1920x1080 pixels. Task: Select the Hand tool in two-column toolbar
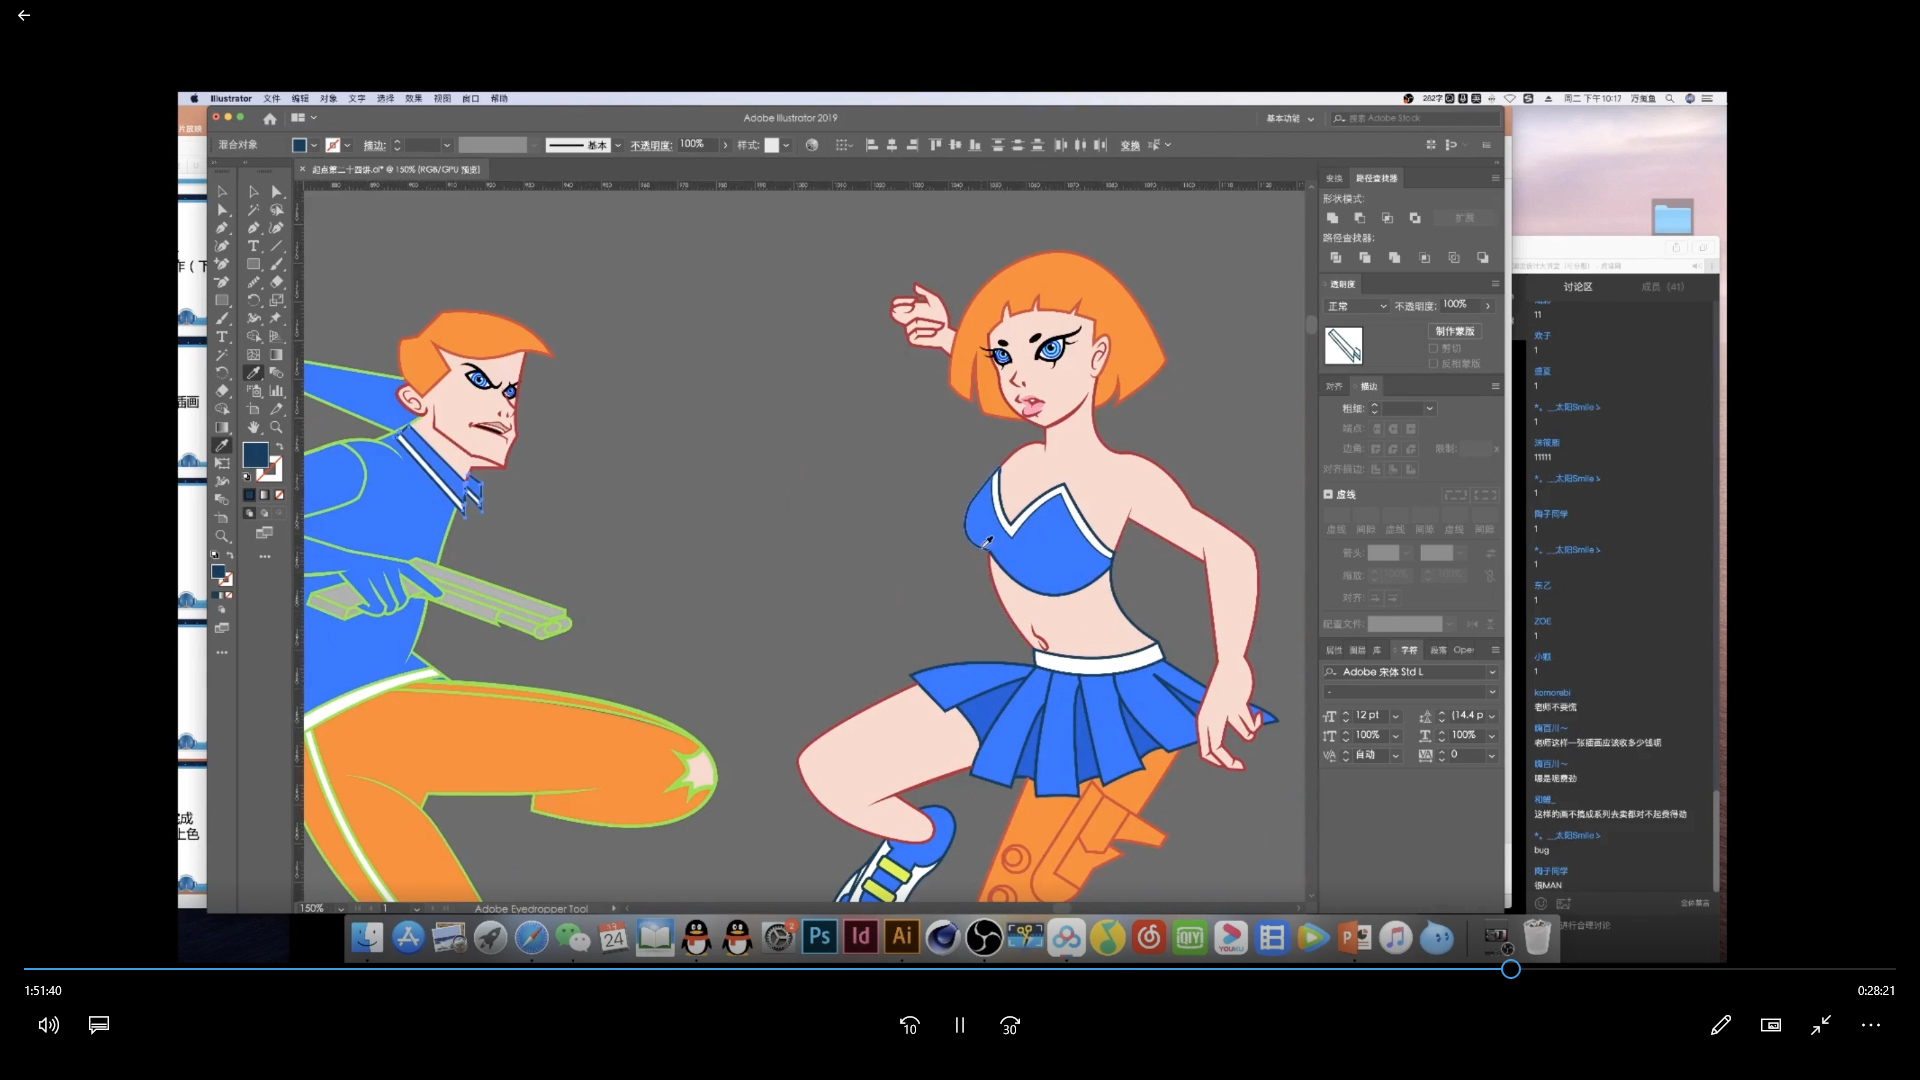coord(253,427)
